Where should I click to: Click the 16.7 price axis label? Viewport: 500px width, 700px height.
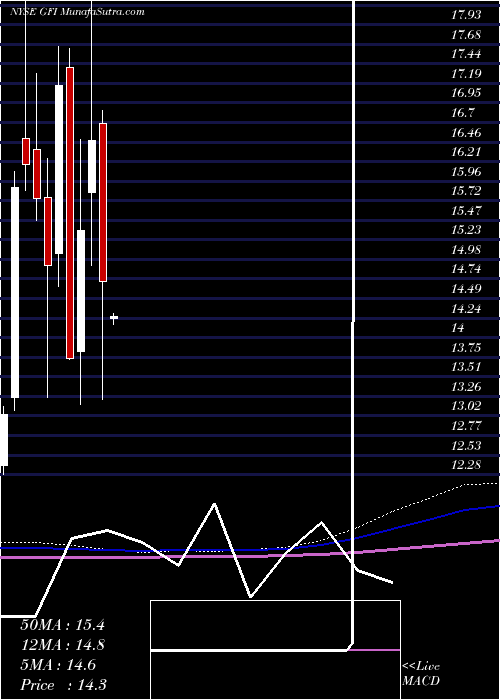(x=463, y=112)
